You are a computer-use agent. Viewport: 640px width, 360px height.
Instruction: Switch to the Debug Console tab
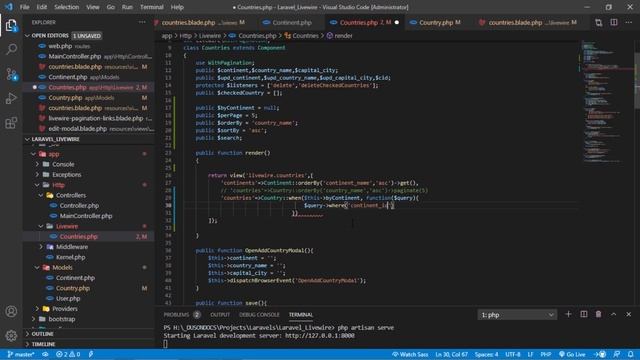(x=259, y=315)
